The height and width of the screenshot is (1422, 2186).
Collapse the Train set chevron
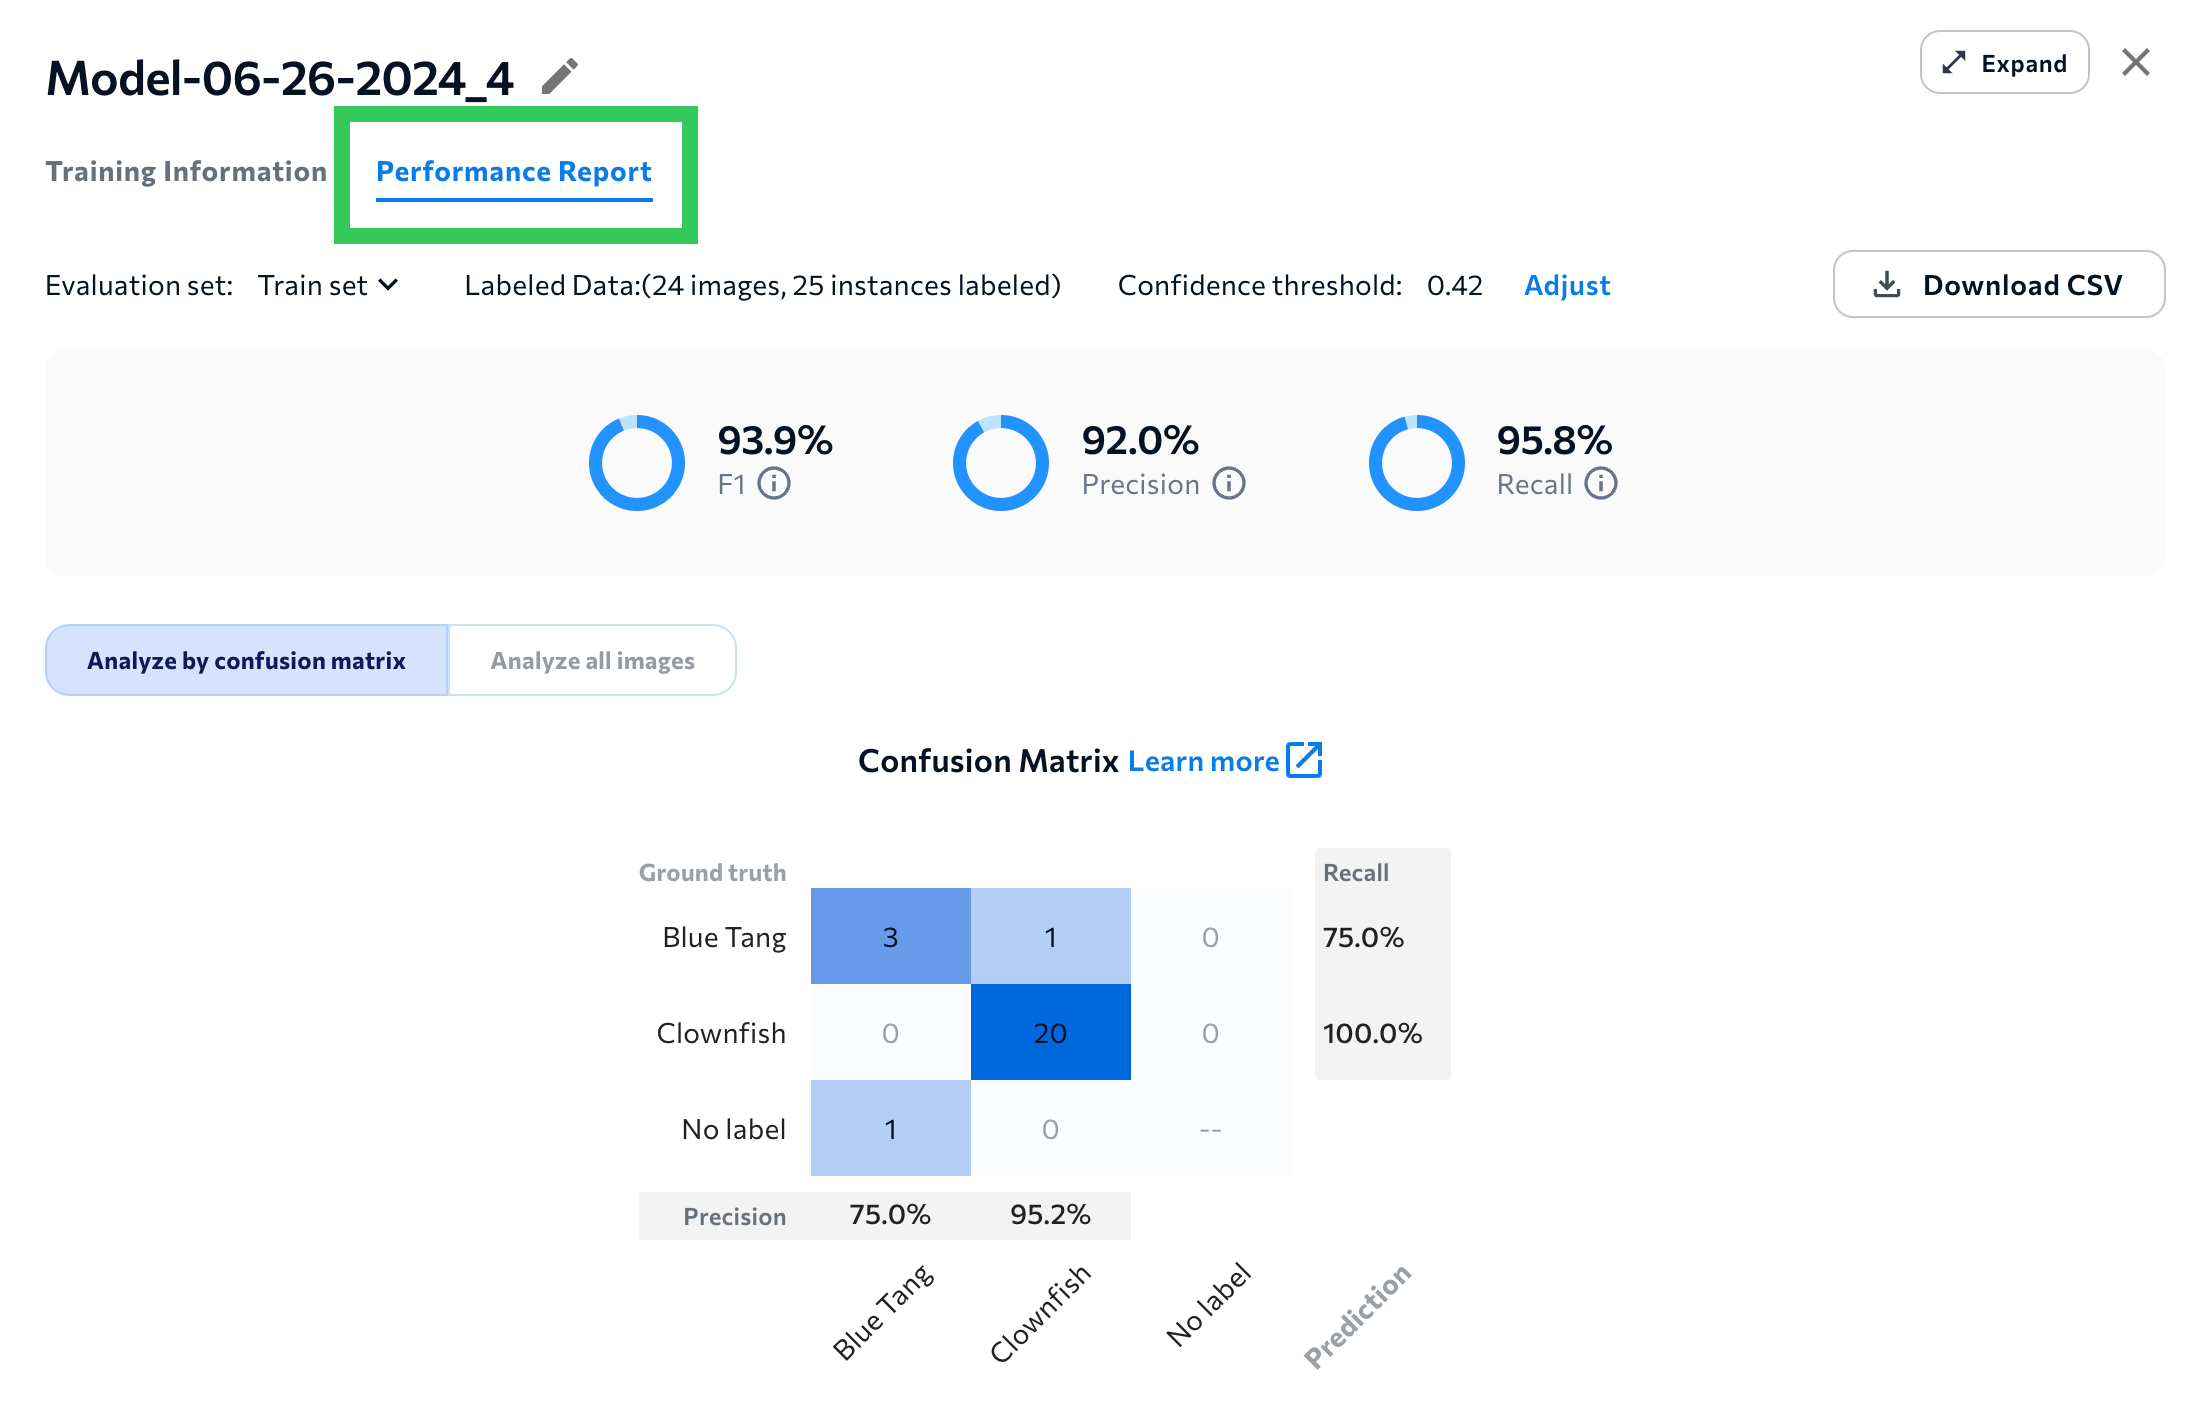390,285
